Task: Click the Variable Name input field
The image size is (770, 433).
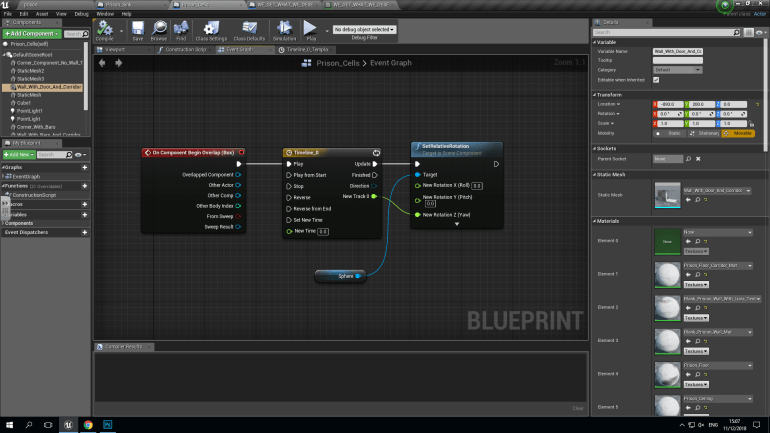Action: tap(678, 51)
